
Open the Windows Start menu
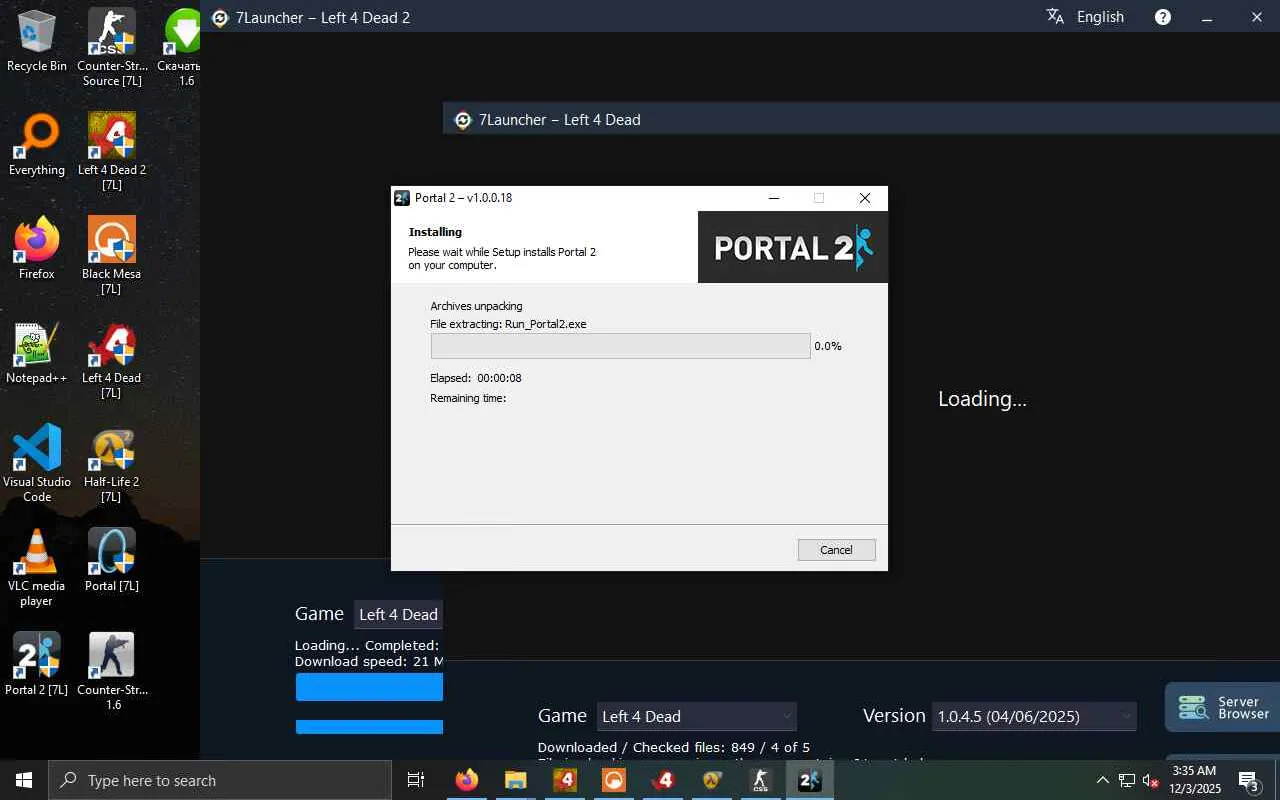24,780
